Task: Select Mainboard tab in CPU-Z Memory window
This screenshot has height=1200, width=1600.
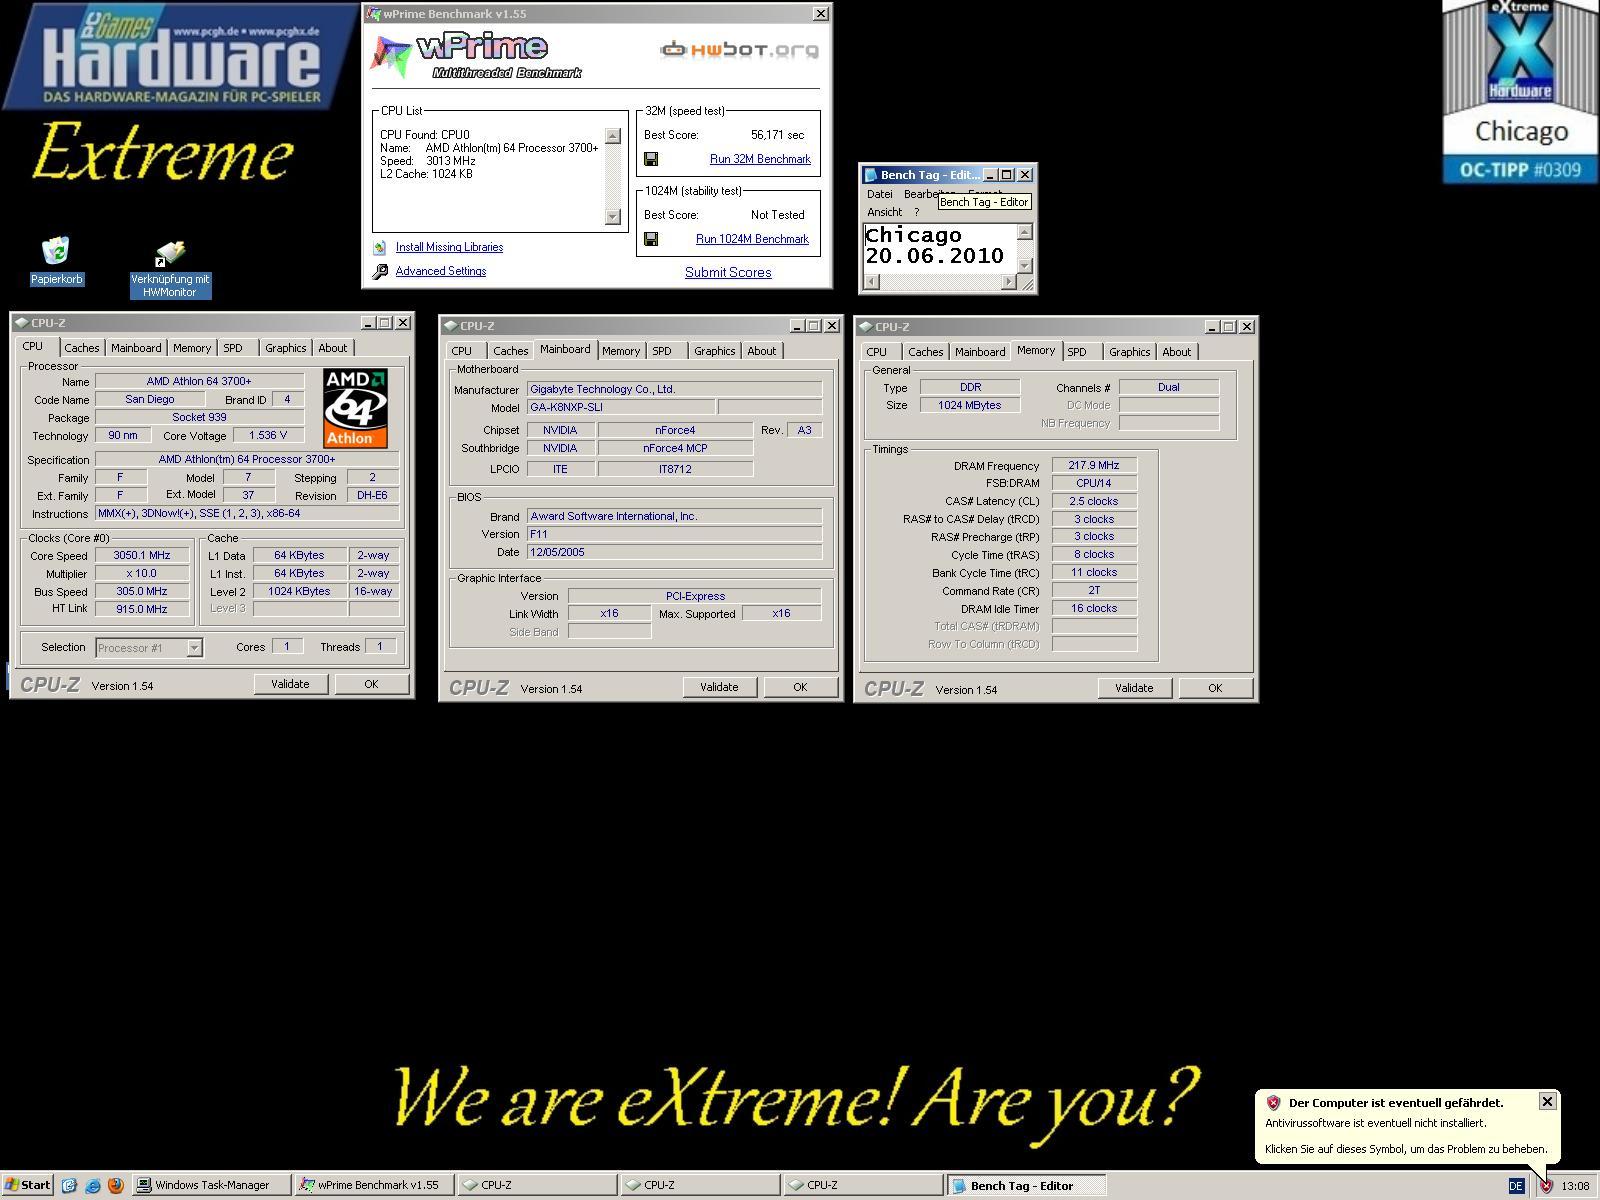Action: coord(980,352)
